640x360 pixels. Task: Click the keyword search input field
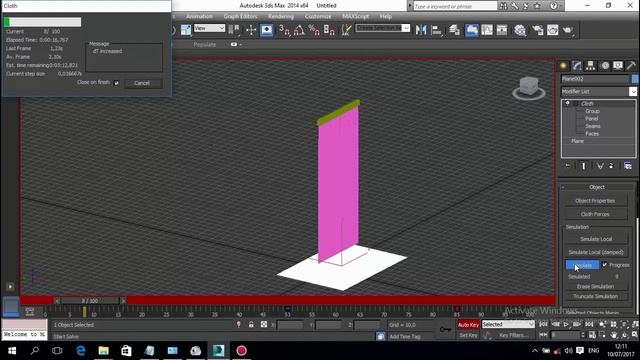click(455, 6)
